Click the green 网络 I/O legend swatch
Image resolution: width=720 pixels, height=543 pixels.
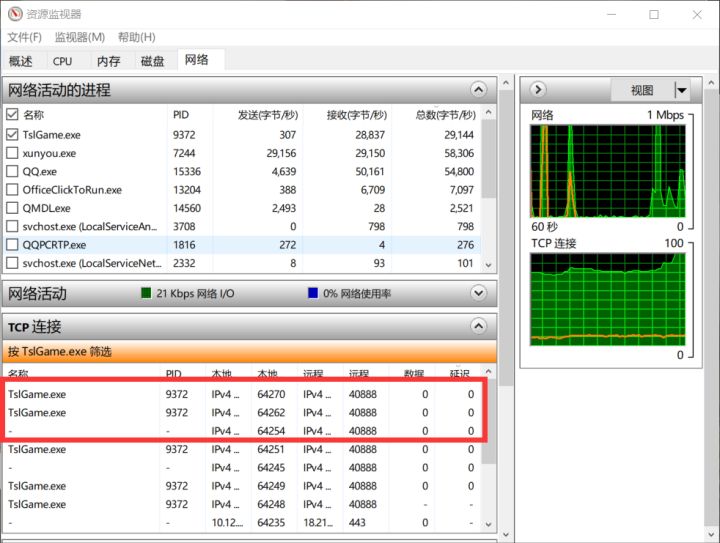point(146,293)
